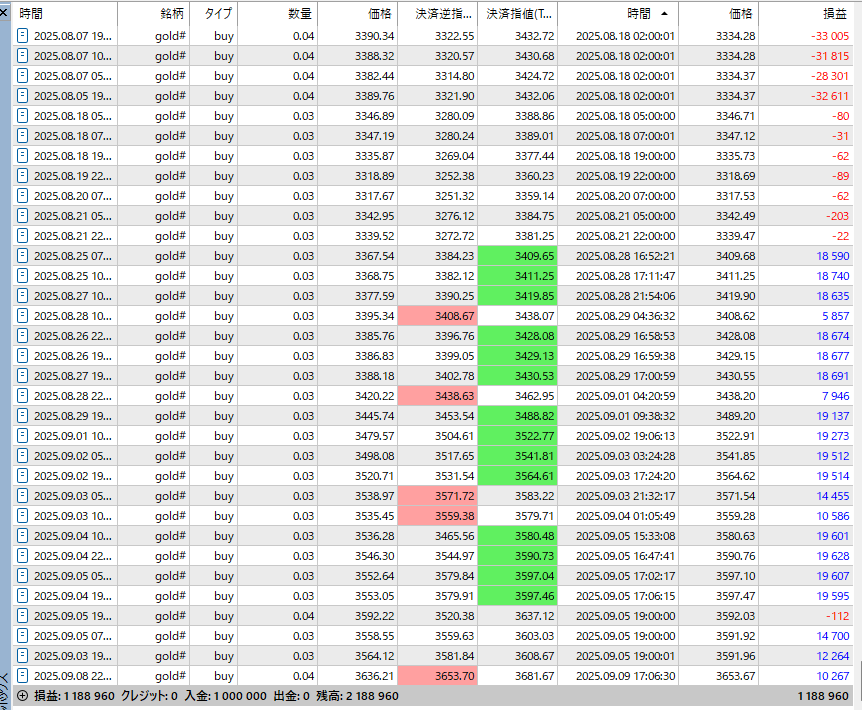Click the 損益: 1 188 960 summary text

pos(74,696)
